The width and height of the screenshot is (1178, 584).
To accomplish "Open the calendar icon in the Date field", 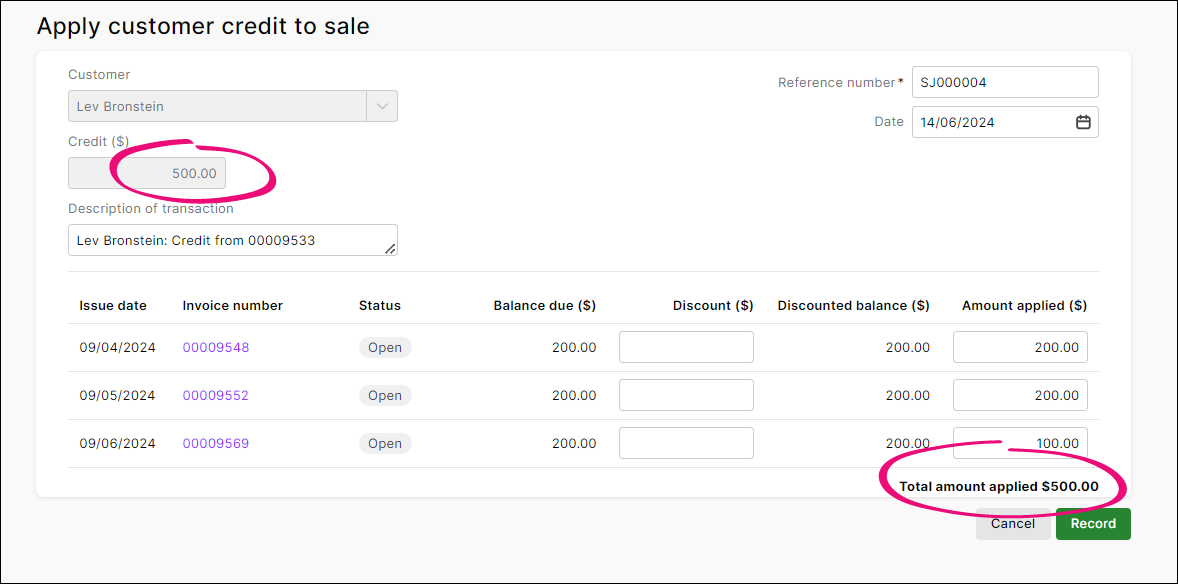I will (1082, 121).
